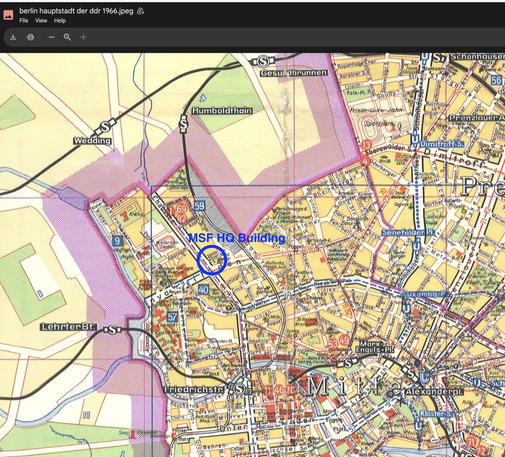Viewport: 505px width, 457px height.
Task: Click the filename 'berlin hauptstadt der ddr 1966.jpeg'
Action: [76, 11]
